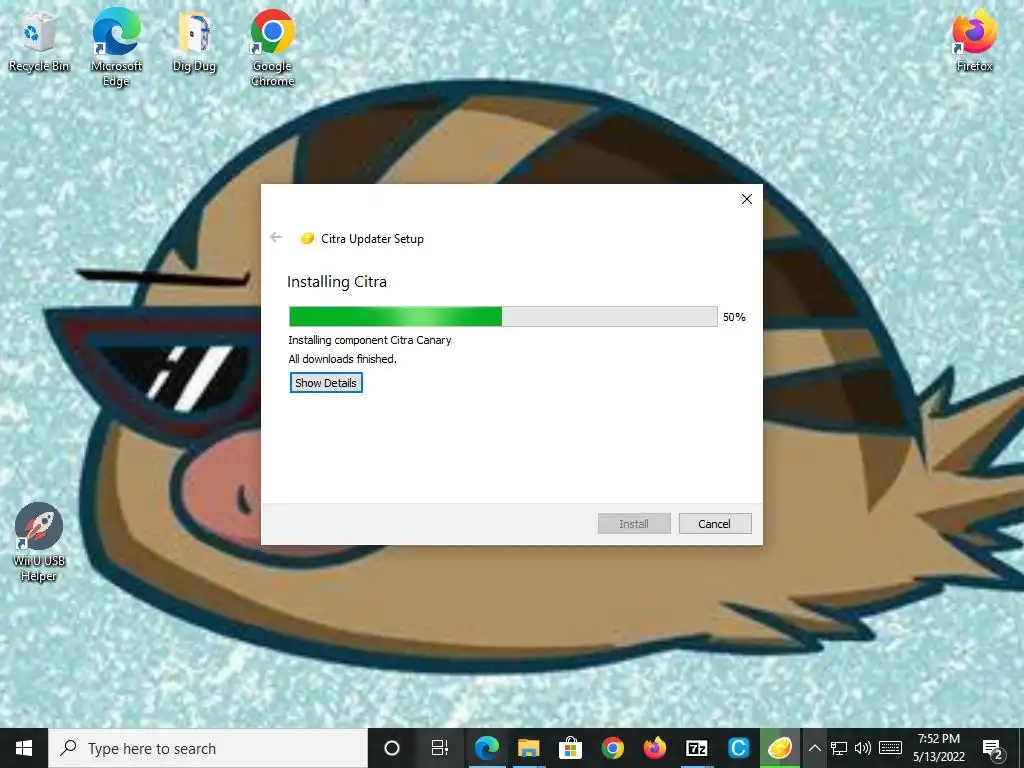The height and width of the screenshot is (768, 1024).
Task: Click the taskbar search box
Action: [x=208, y=748]
